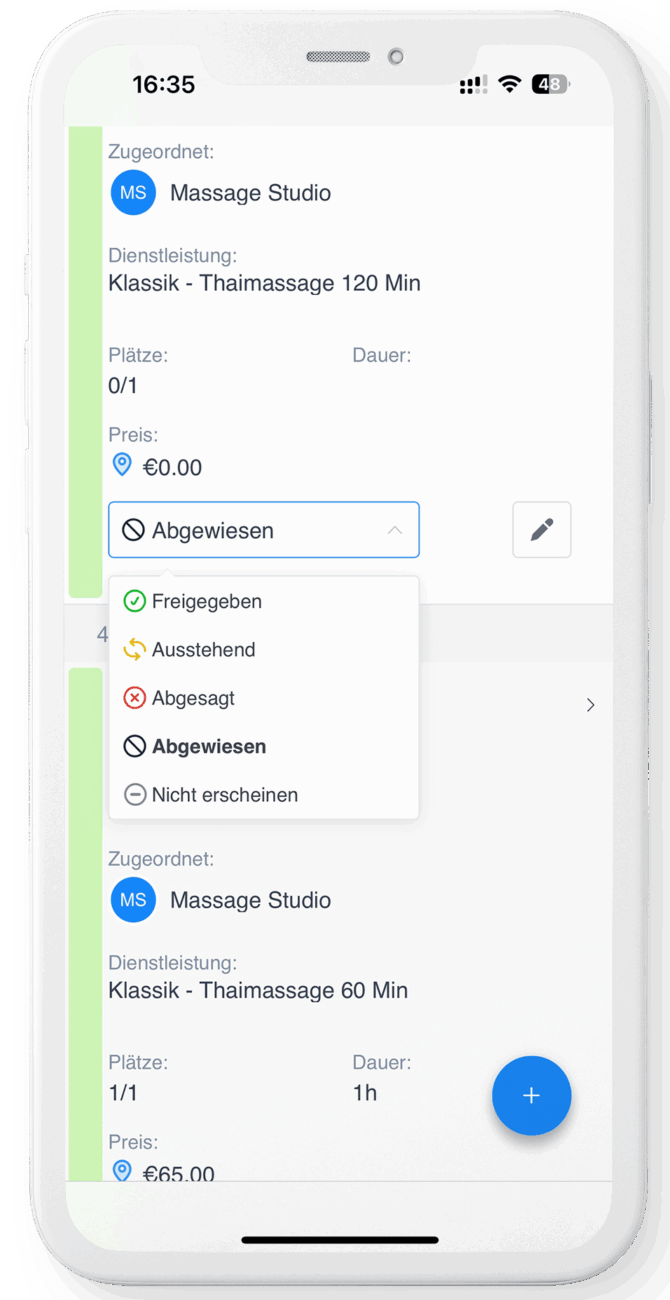Viewport: 670px width, 1300px height.
Task: Choose the bold Abgewiesen menu option
Action: (264, 746)
